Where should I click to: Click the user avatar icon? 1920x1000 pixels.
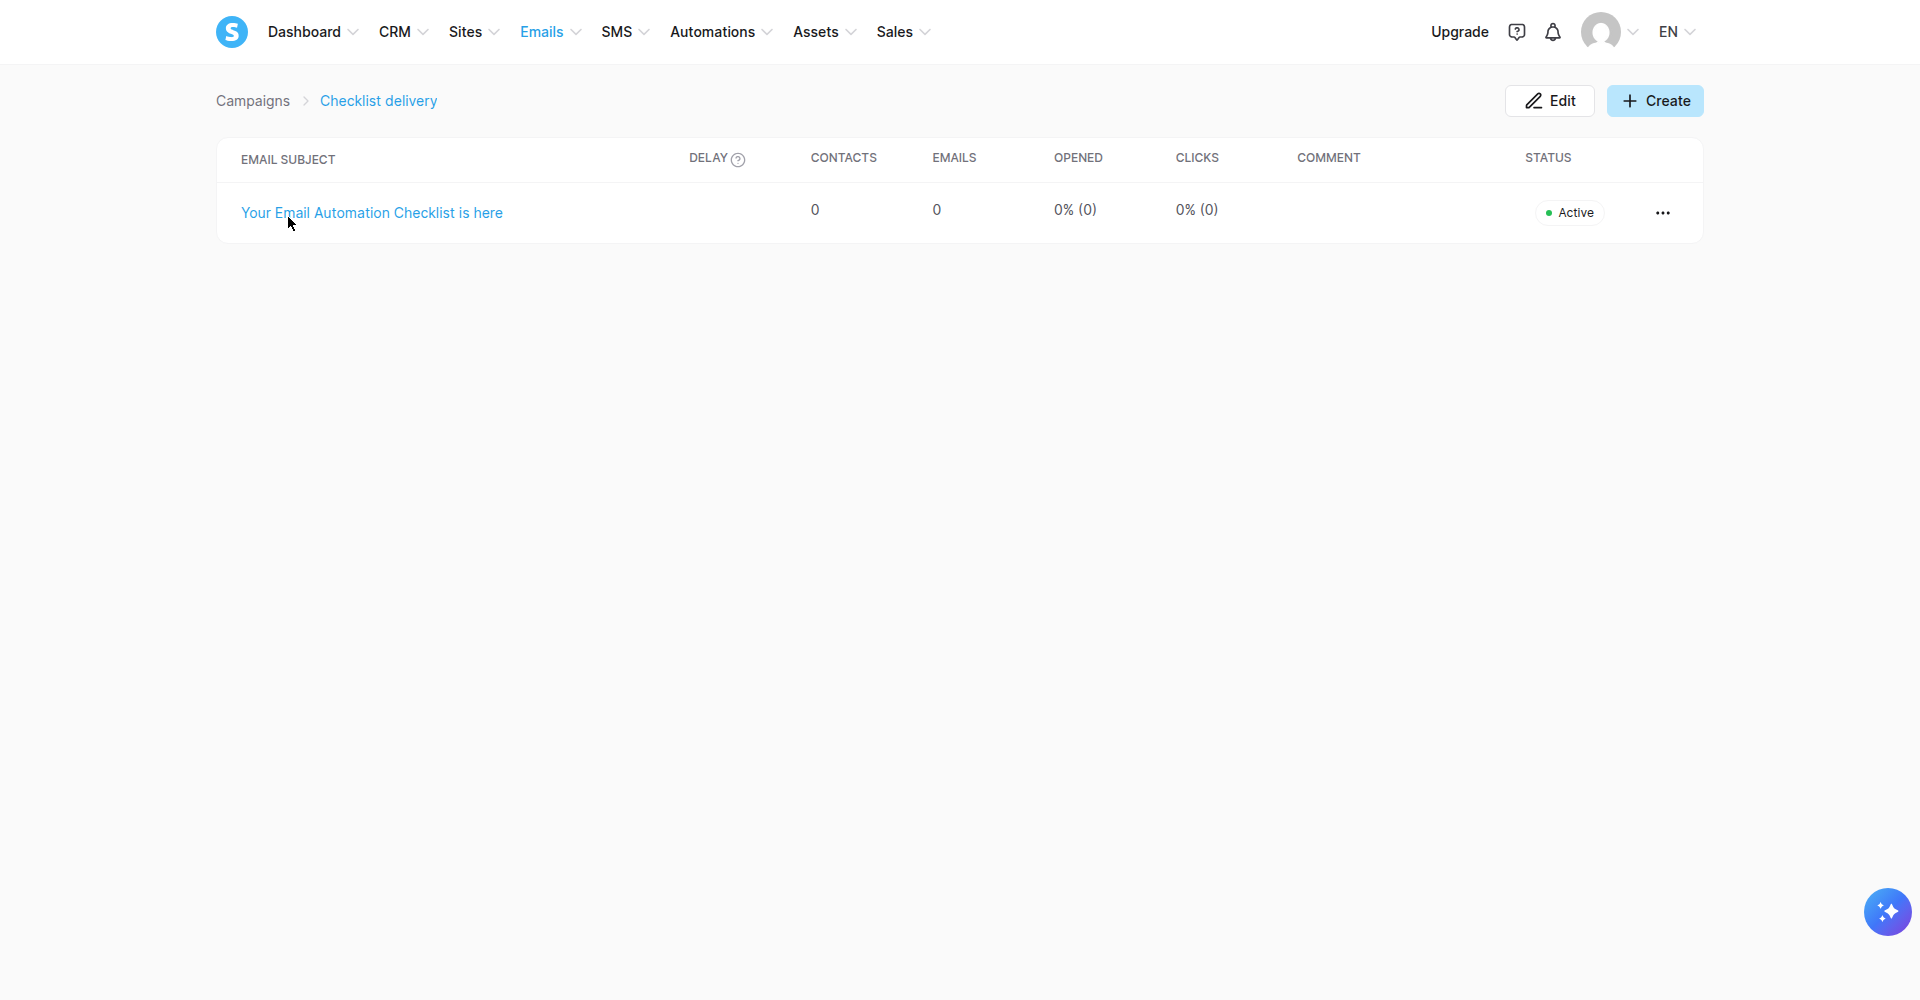[1600, 32]
